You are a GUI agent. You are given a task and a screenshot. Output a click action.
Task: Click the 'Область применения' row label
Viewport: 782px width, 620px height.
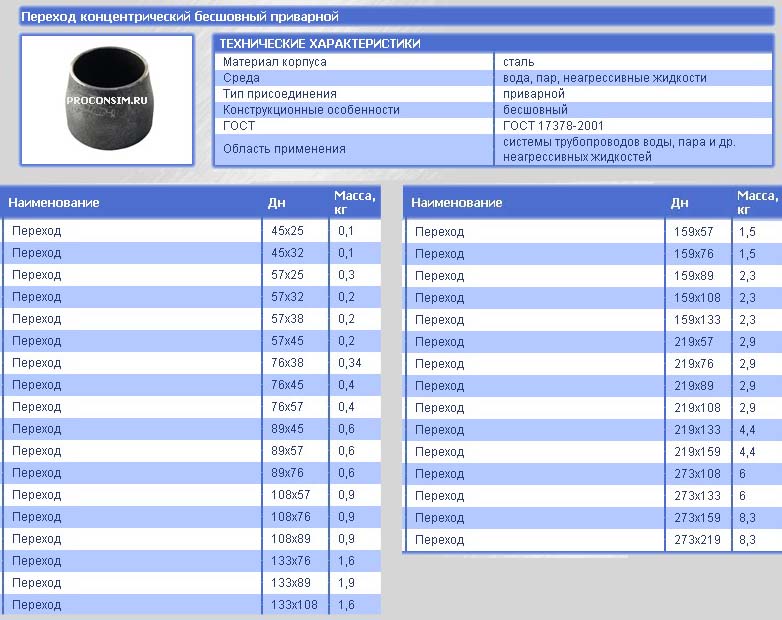pos(284,149)
